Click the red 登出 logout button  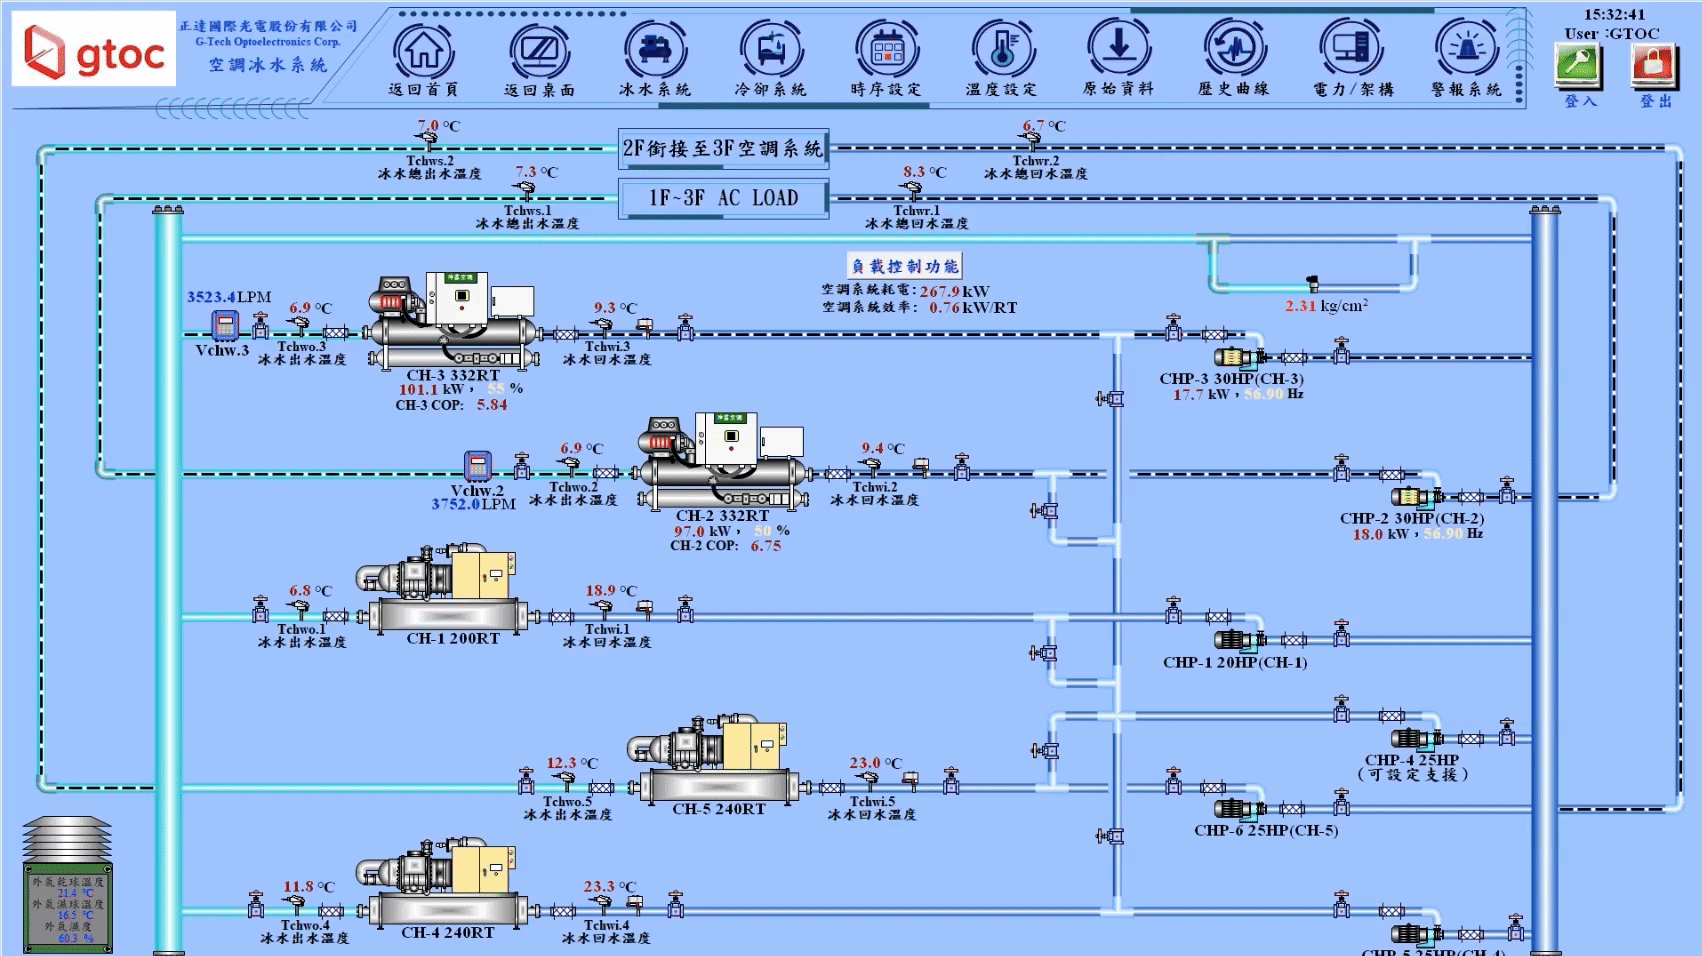1655,66
